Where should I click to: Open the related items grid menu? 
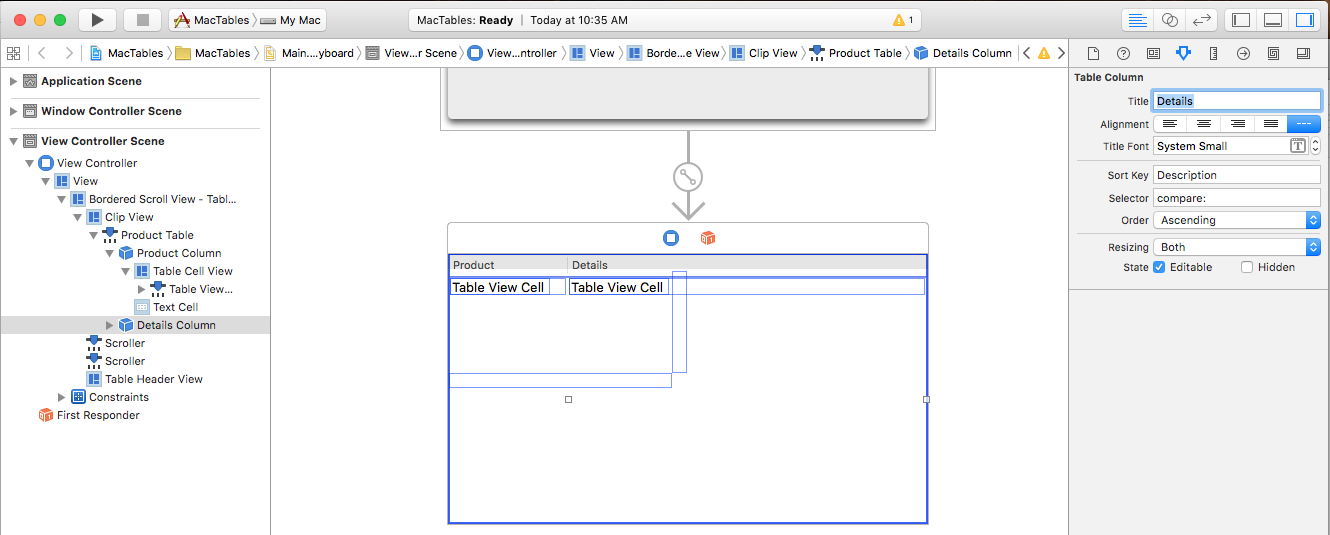click(x=14, y=53)
